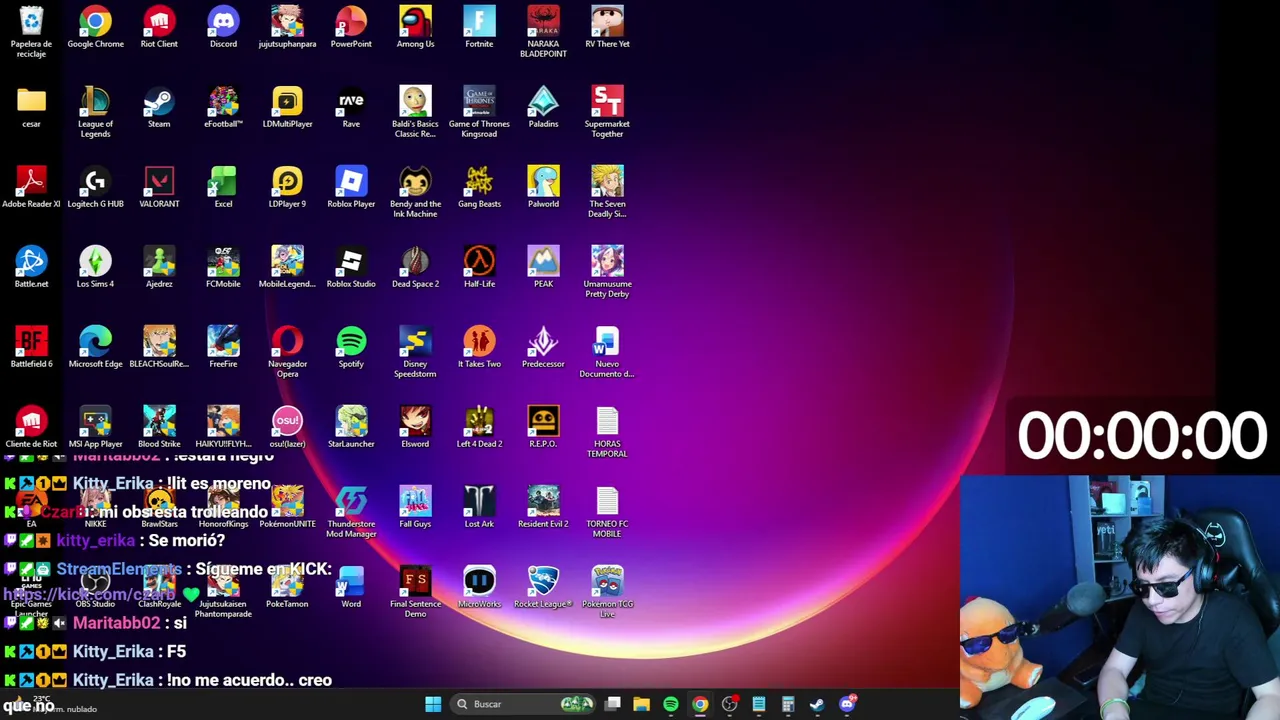Open Task View in taskbar
Image resolution: width=1280 pixels, height=720 pixels.
pyautogui.click(x=613, y=704)
